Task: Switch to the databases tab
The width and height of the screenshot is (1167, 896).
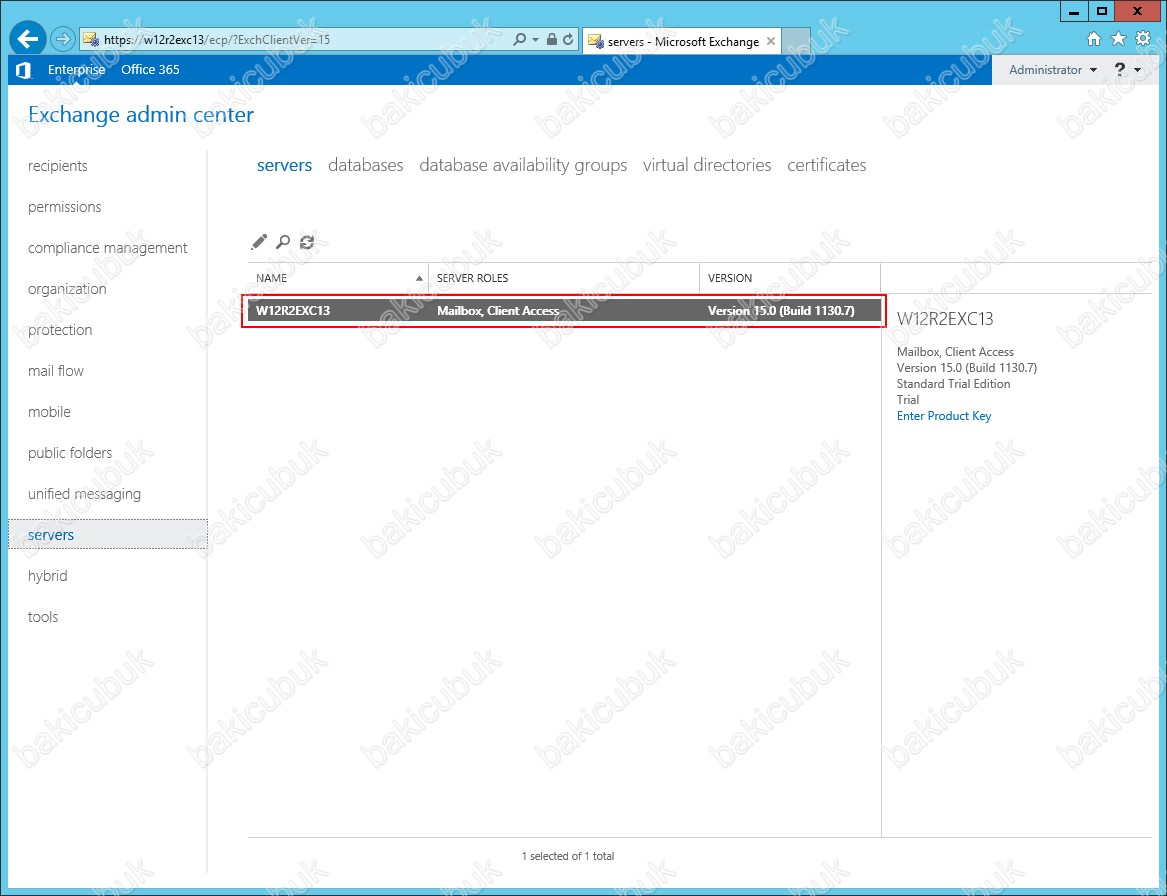Action: (x=365, y=165)
